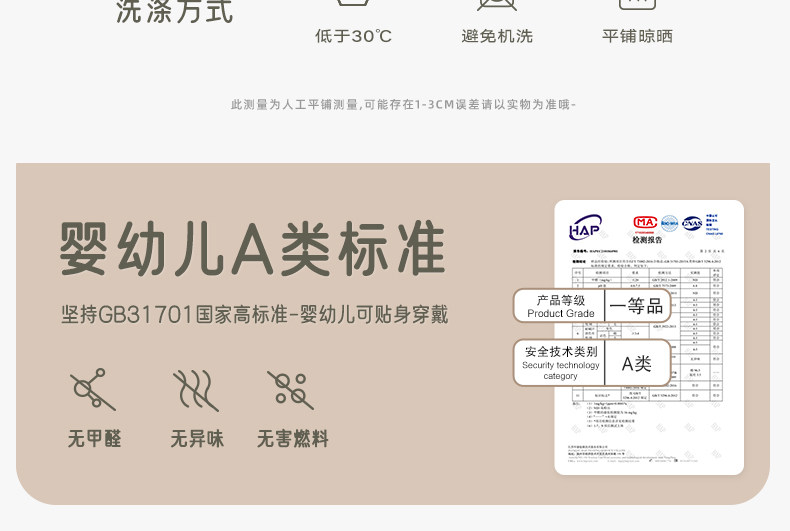Click the odor-free wavy lines icon

pos(195,389)
